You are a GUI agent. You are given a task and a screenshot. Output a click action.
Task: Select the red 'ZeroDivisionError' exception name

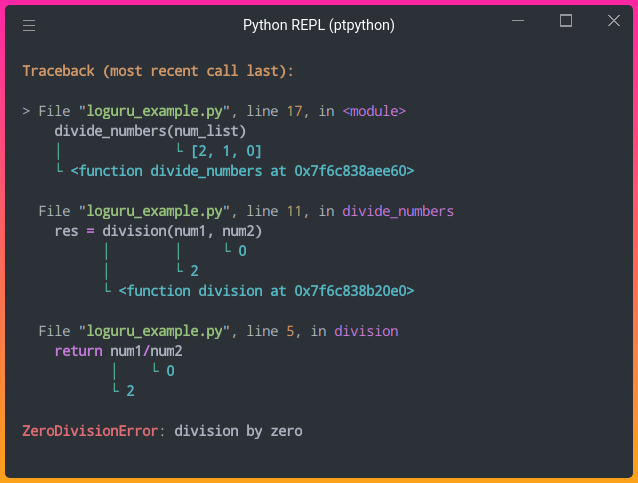[90, 431]
